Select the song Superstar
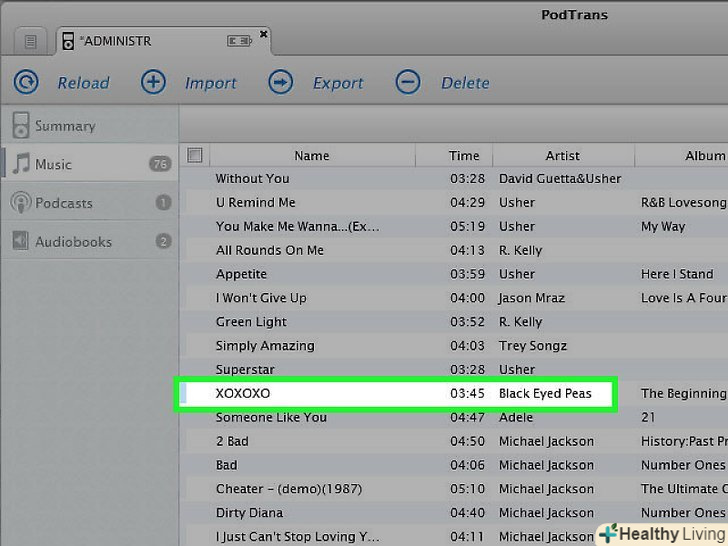Viewport: 728px width, 546px height. tap(454, 369)
